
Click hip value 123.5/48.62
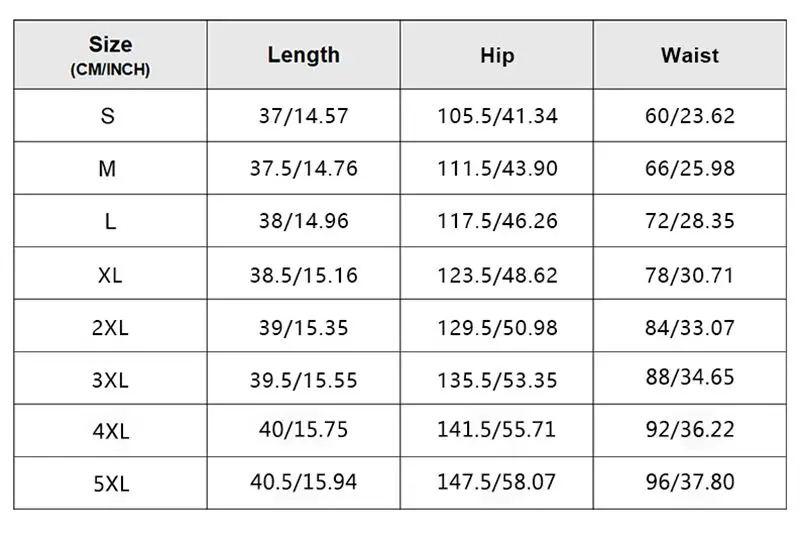point(497,274)
